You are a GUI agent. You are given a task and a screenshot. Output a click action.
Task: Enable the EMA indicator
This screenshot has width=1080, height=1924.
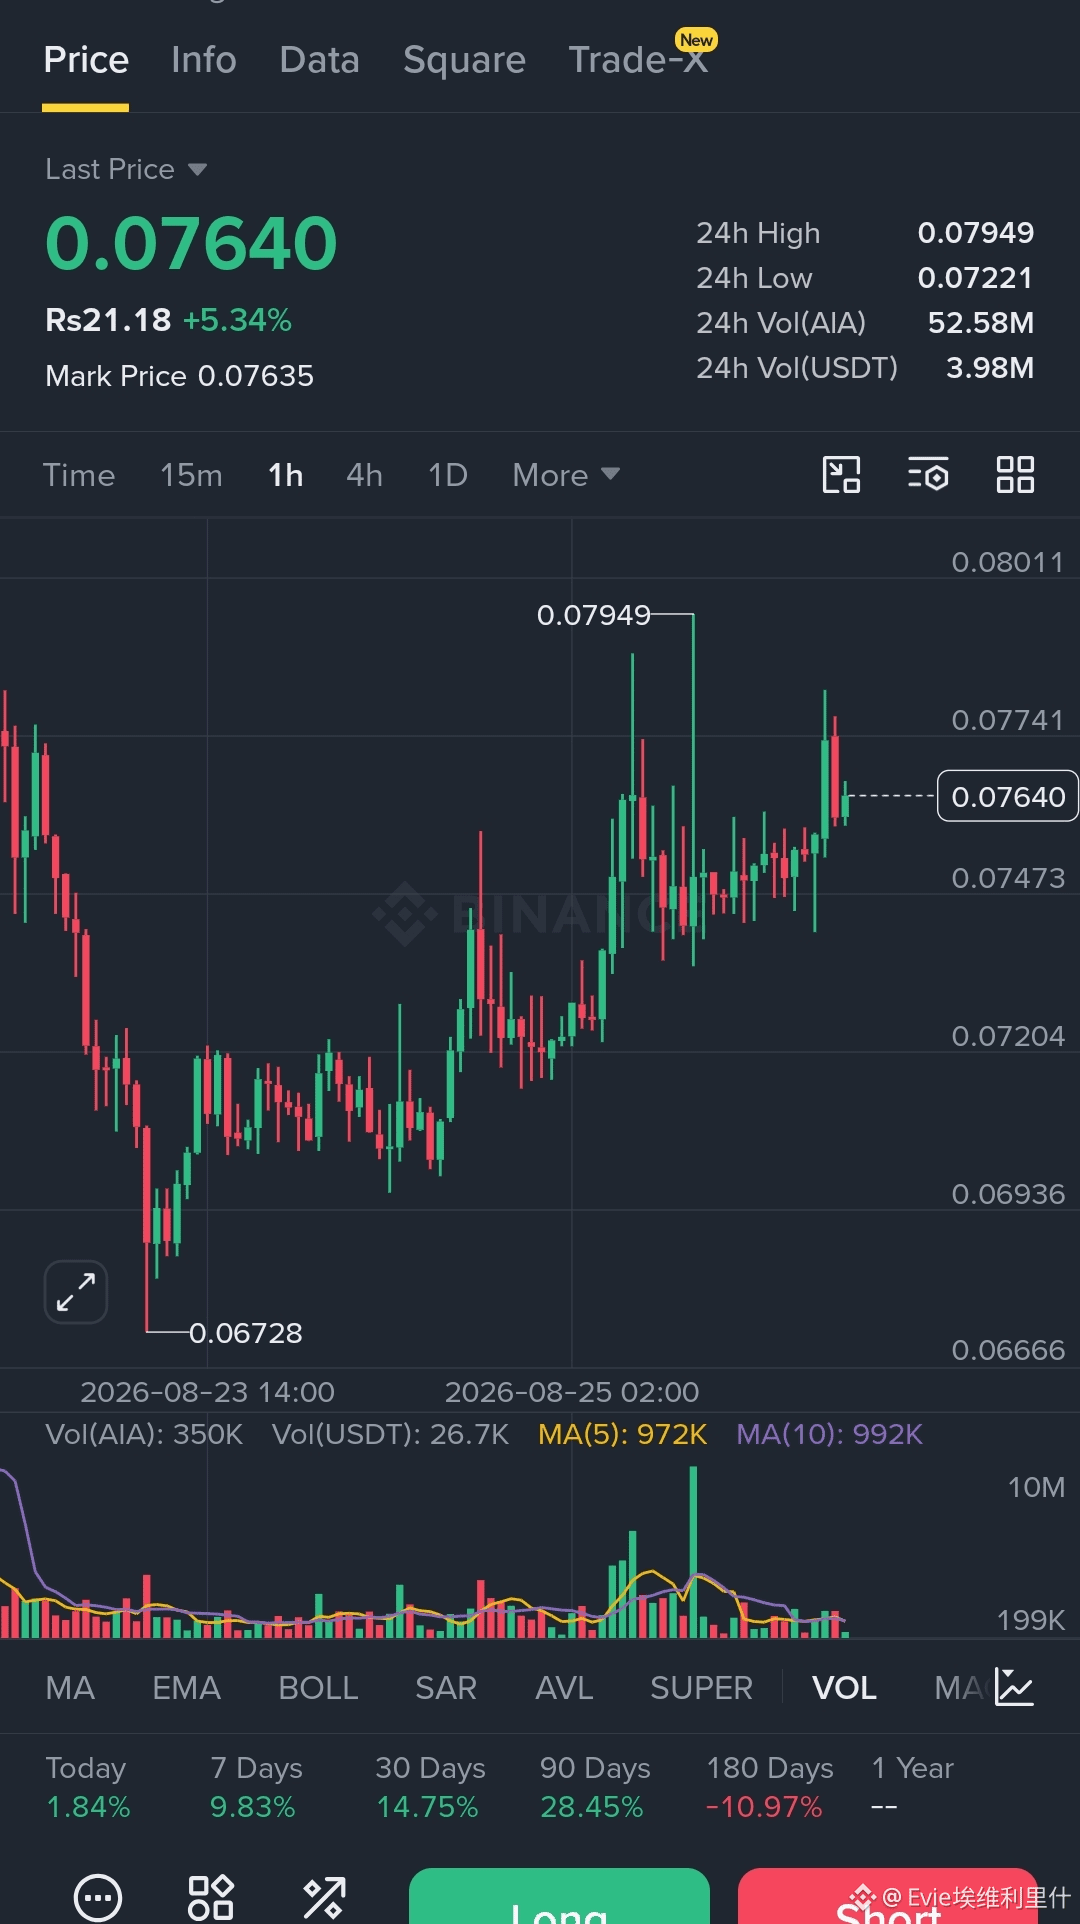pos(186,1688)
